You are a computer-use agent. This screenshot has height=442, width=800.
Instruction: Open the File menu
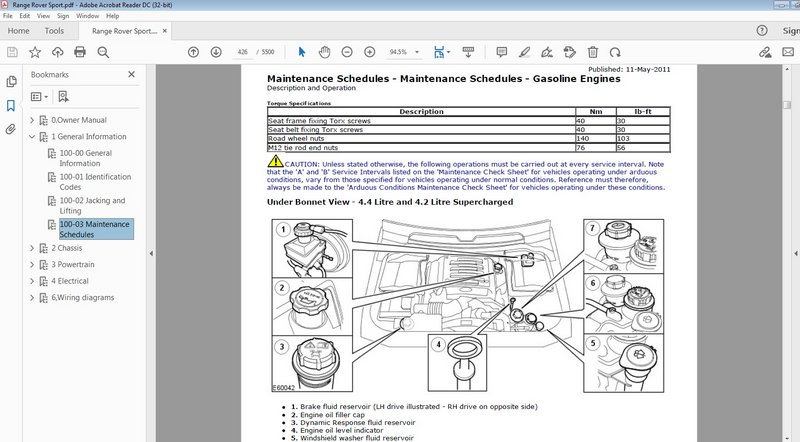click(x=8, y=16)
